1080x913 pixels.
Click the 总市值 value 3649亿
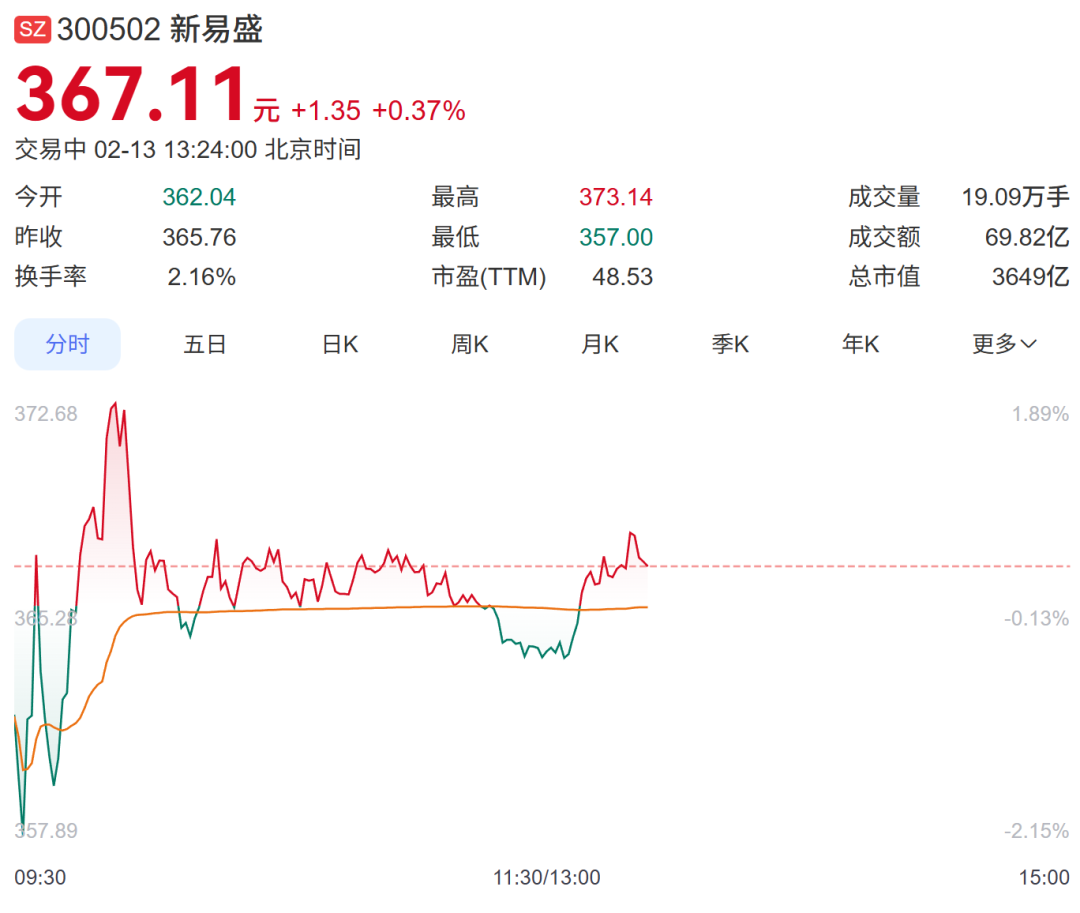click(x=1030, y=277)
